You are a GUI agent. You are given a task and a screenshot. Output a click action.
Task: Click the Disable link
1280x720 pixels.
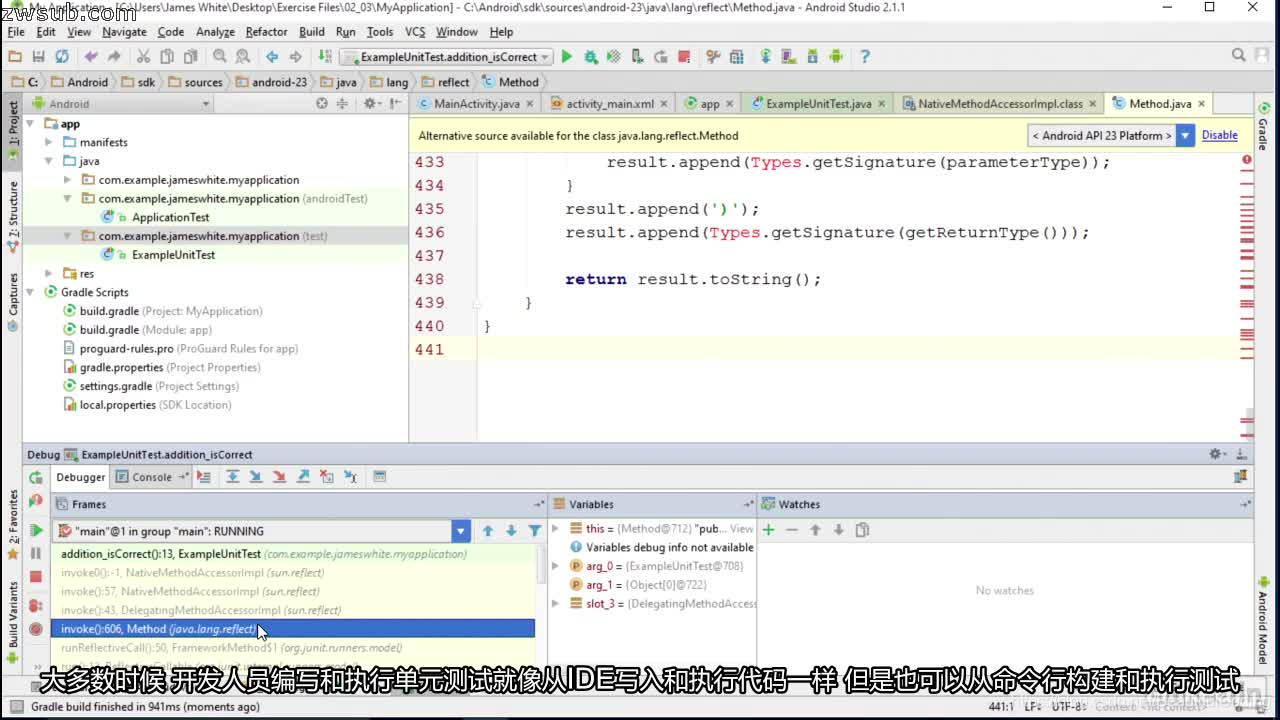pyautogui.click(x=1219, y=135)
